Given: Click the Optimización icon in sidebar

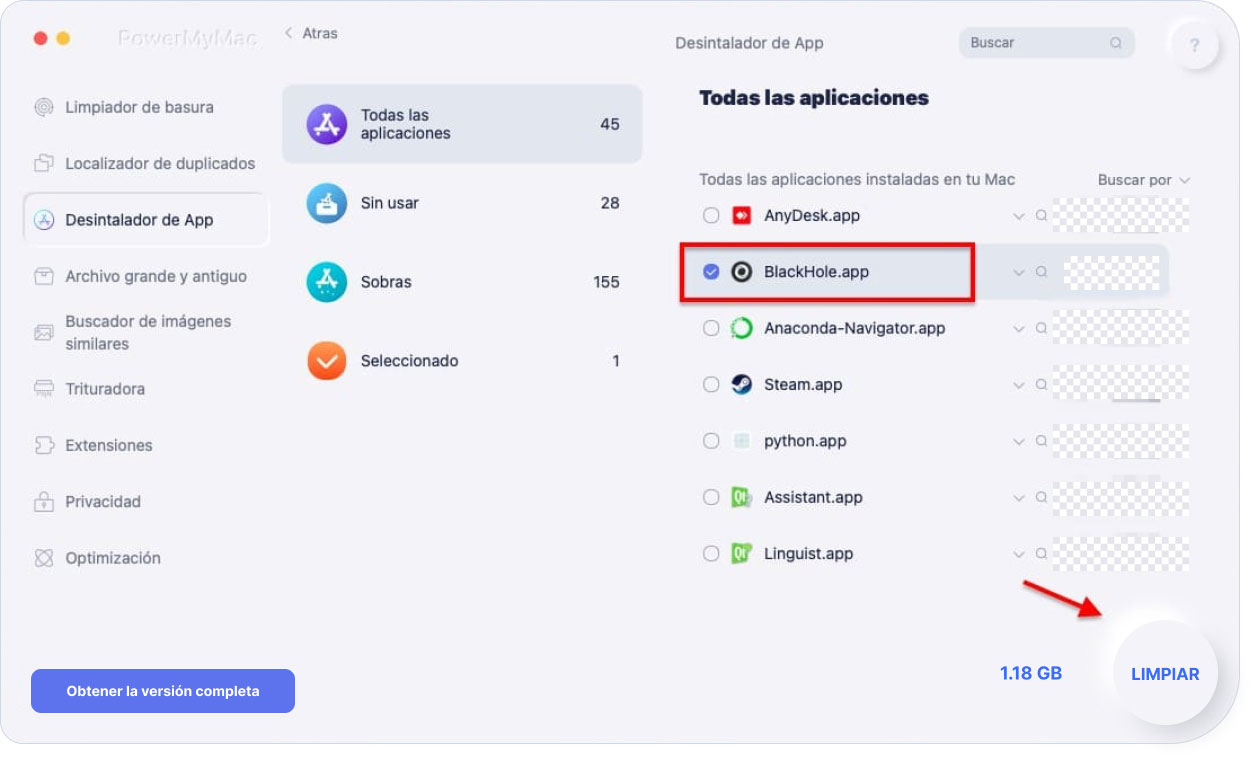Looking at the screenshot, I should [43, 558].
